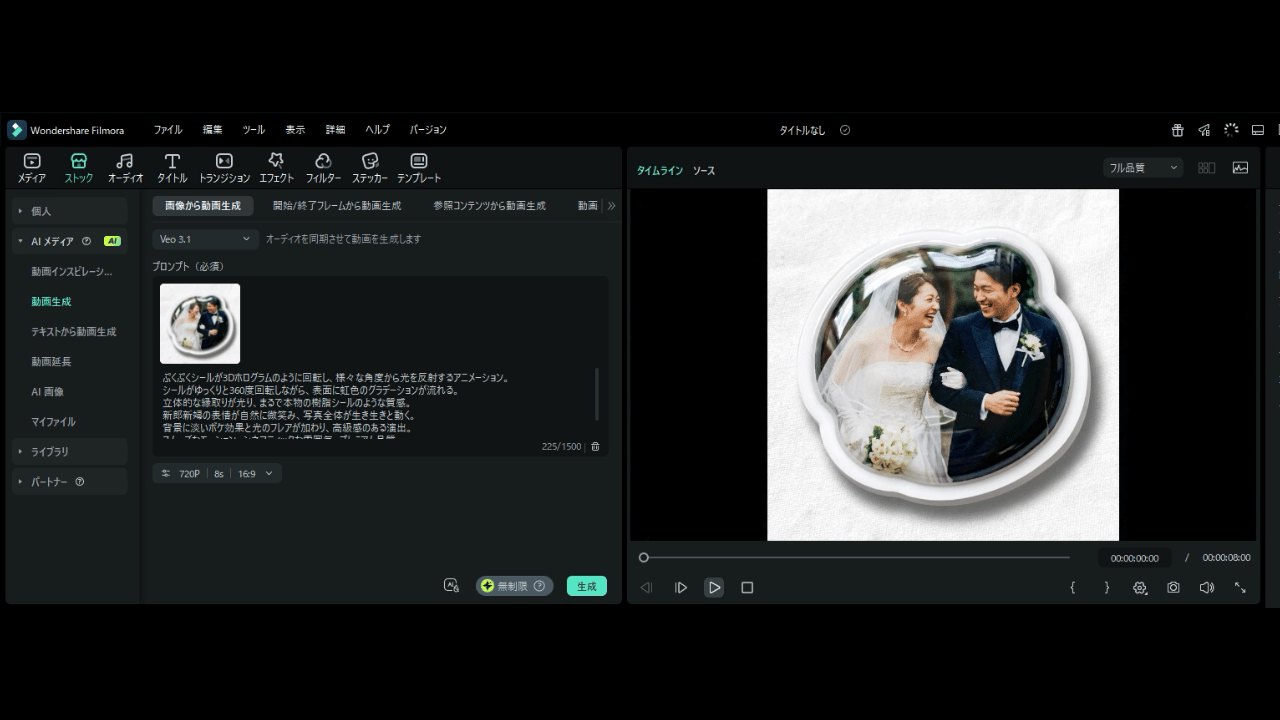Expand the ライブラリ section in the sidebar
1280x720 pixels.
click(50, 452)
